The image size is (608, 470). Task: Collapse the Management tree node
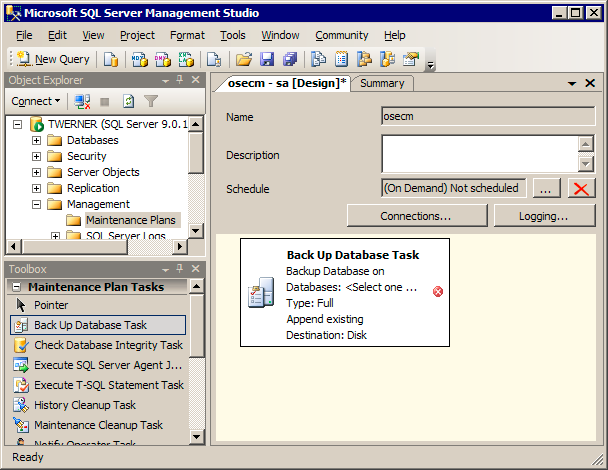click(x=37, y=204)
